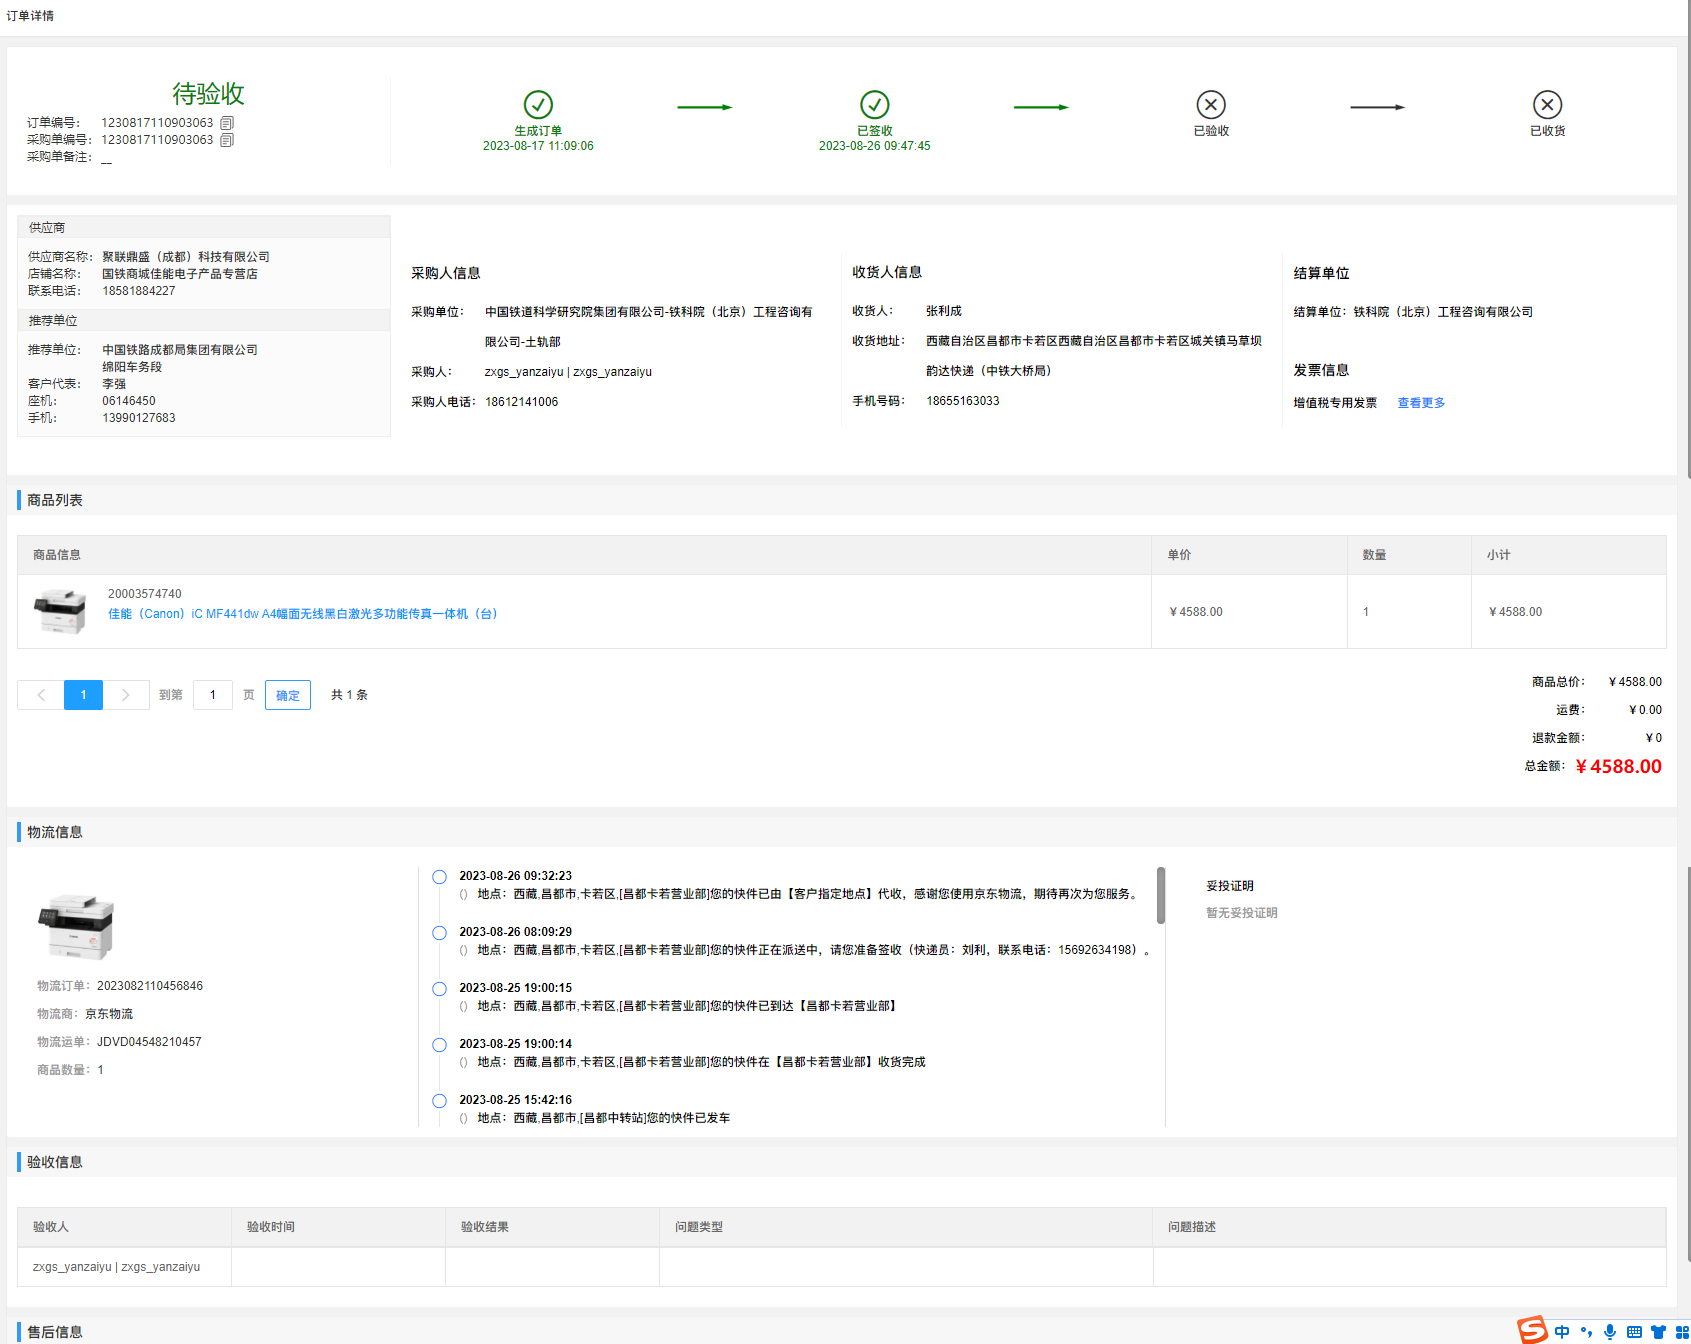This screenshot has width=1691, height=1344.
Task: Click the 生成订单 green checkmark step icon
Action: 538,104
